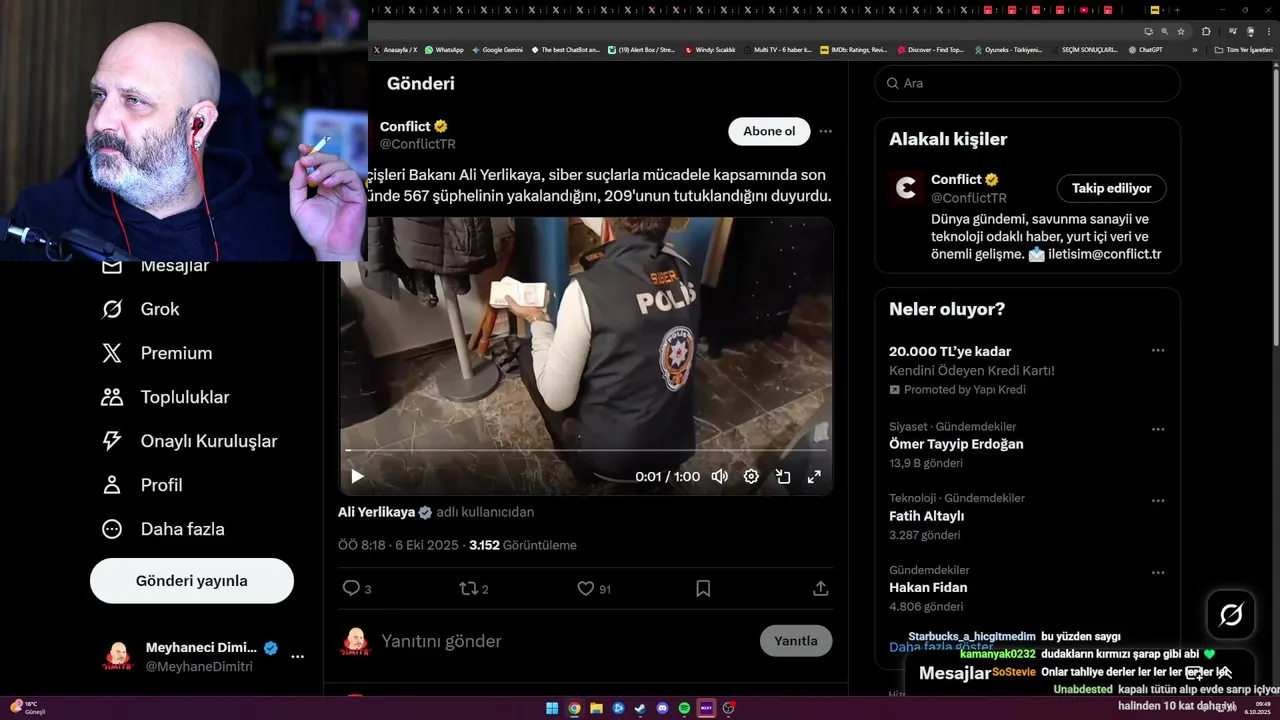This screenshot has width=1280, height=720.
Task: Bookmark the Conflict post
Action: [x=703, y=588]
